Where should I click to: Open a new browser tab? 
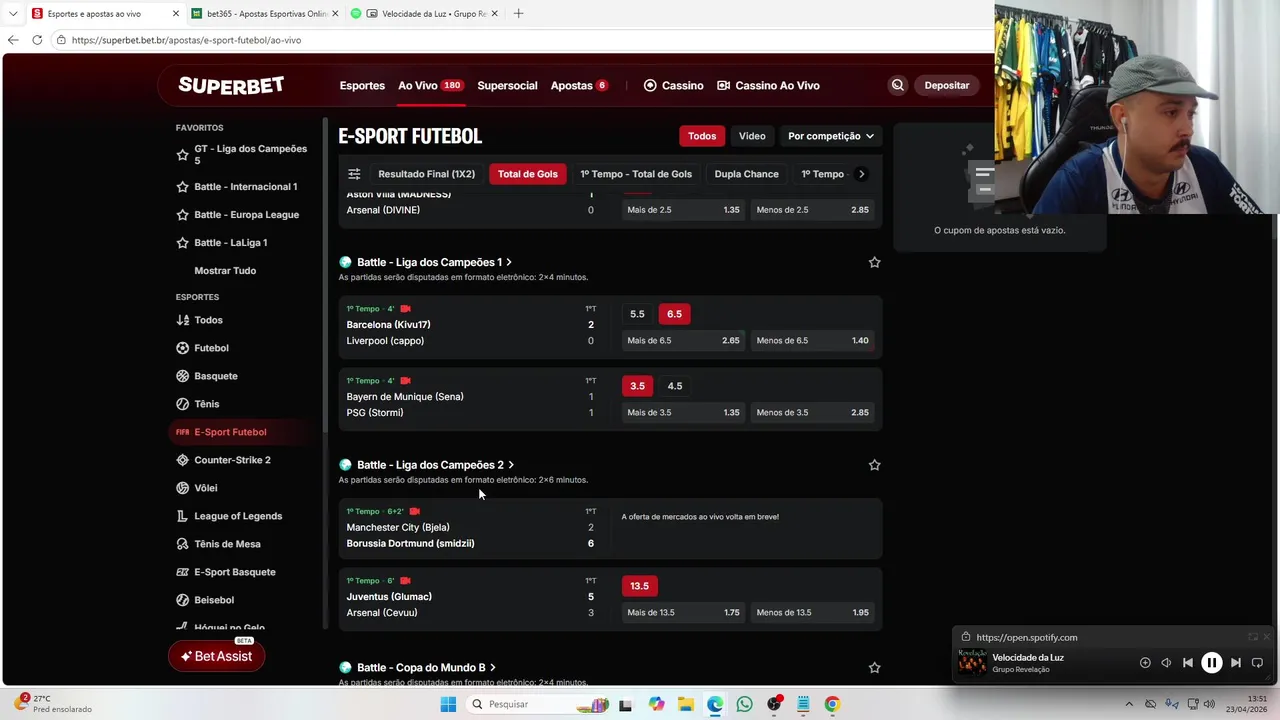tap(518, 14)
